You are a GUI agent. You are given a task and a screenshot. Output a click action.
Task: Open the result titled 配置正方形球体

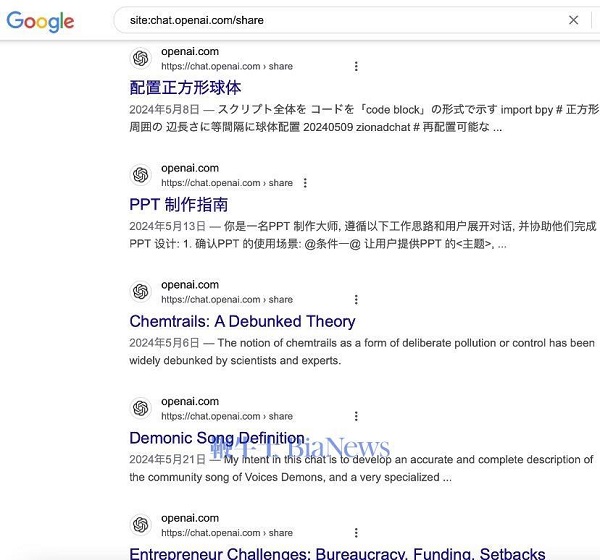pyautogui.click(x=185, y=88)
